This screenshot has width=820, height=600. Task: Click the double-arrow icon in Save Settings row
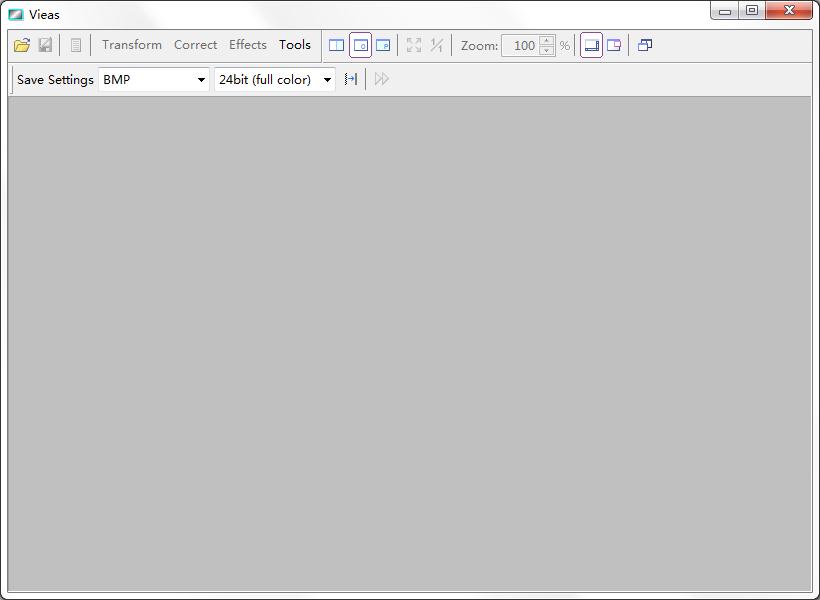[x=382, y=79]
